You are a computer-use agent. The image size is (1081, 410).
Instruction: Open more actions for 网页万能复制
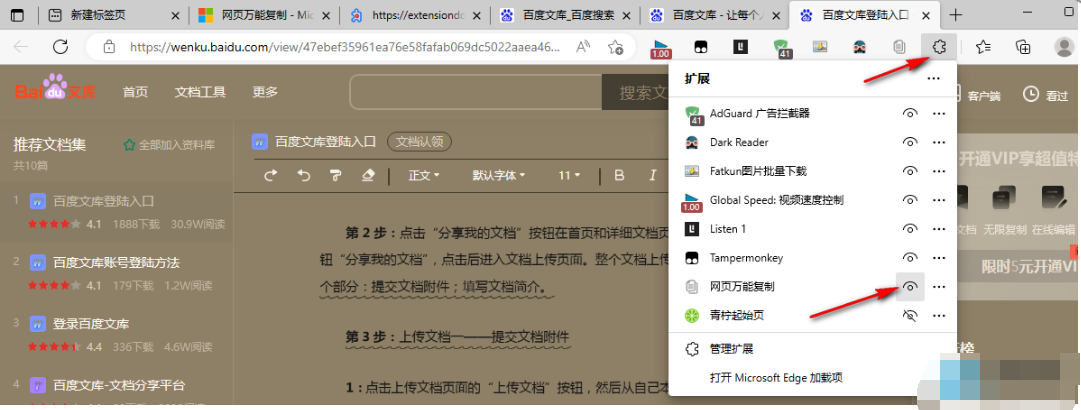tap(938, 287)
